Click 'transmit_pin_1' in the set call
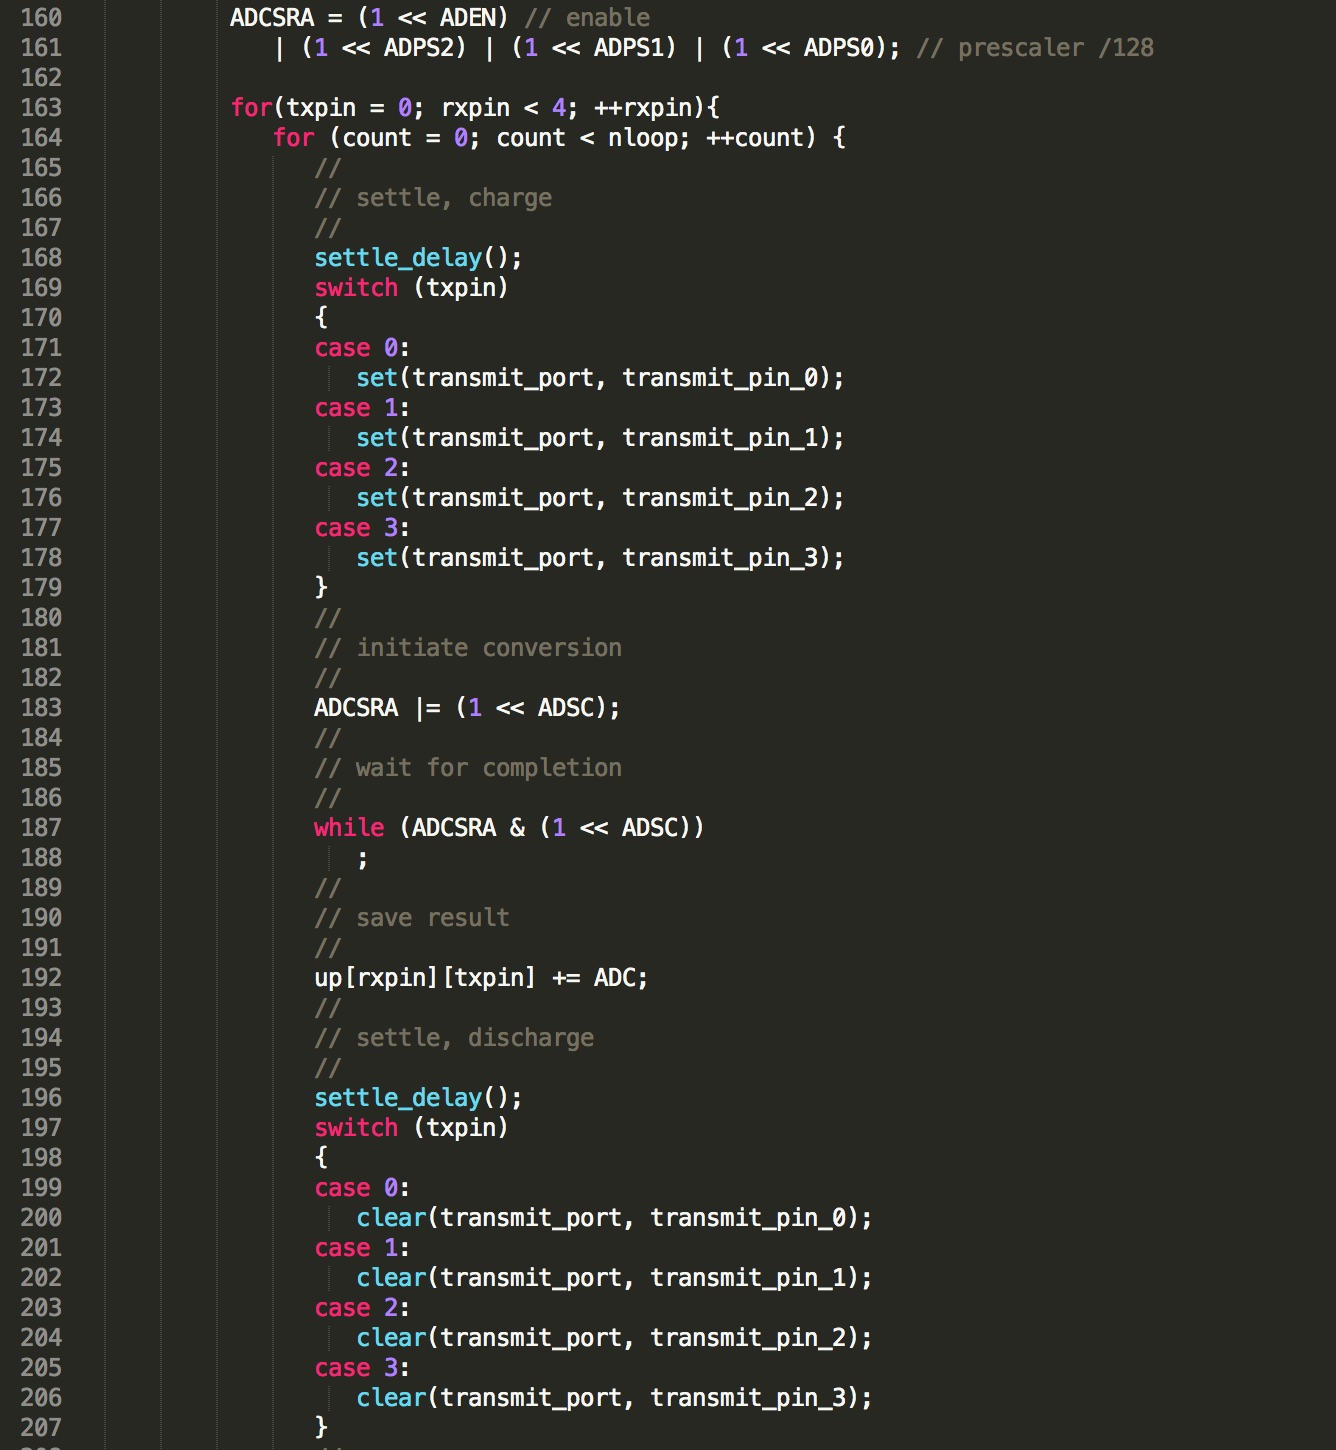1336x1450 pixels. [720, 438]
